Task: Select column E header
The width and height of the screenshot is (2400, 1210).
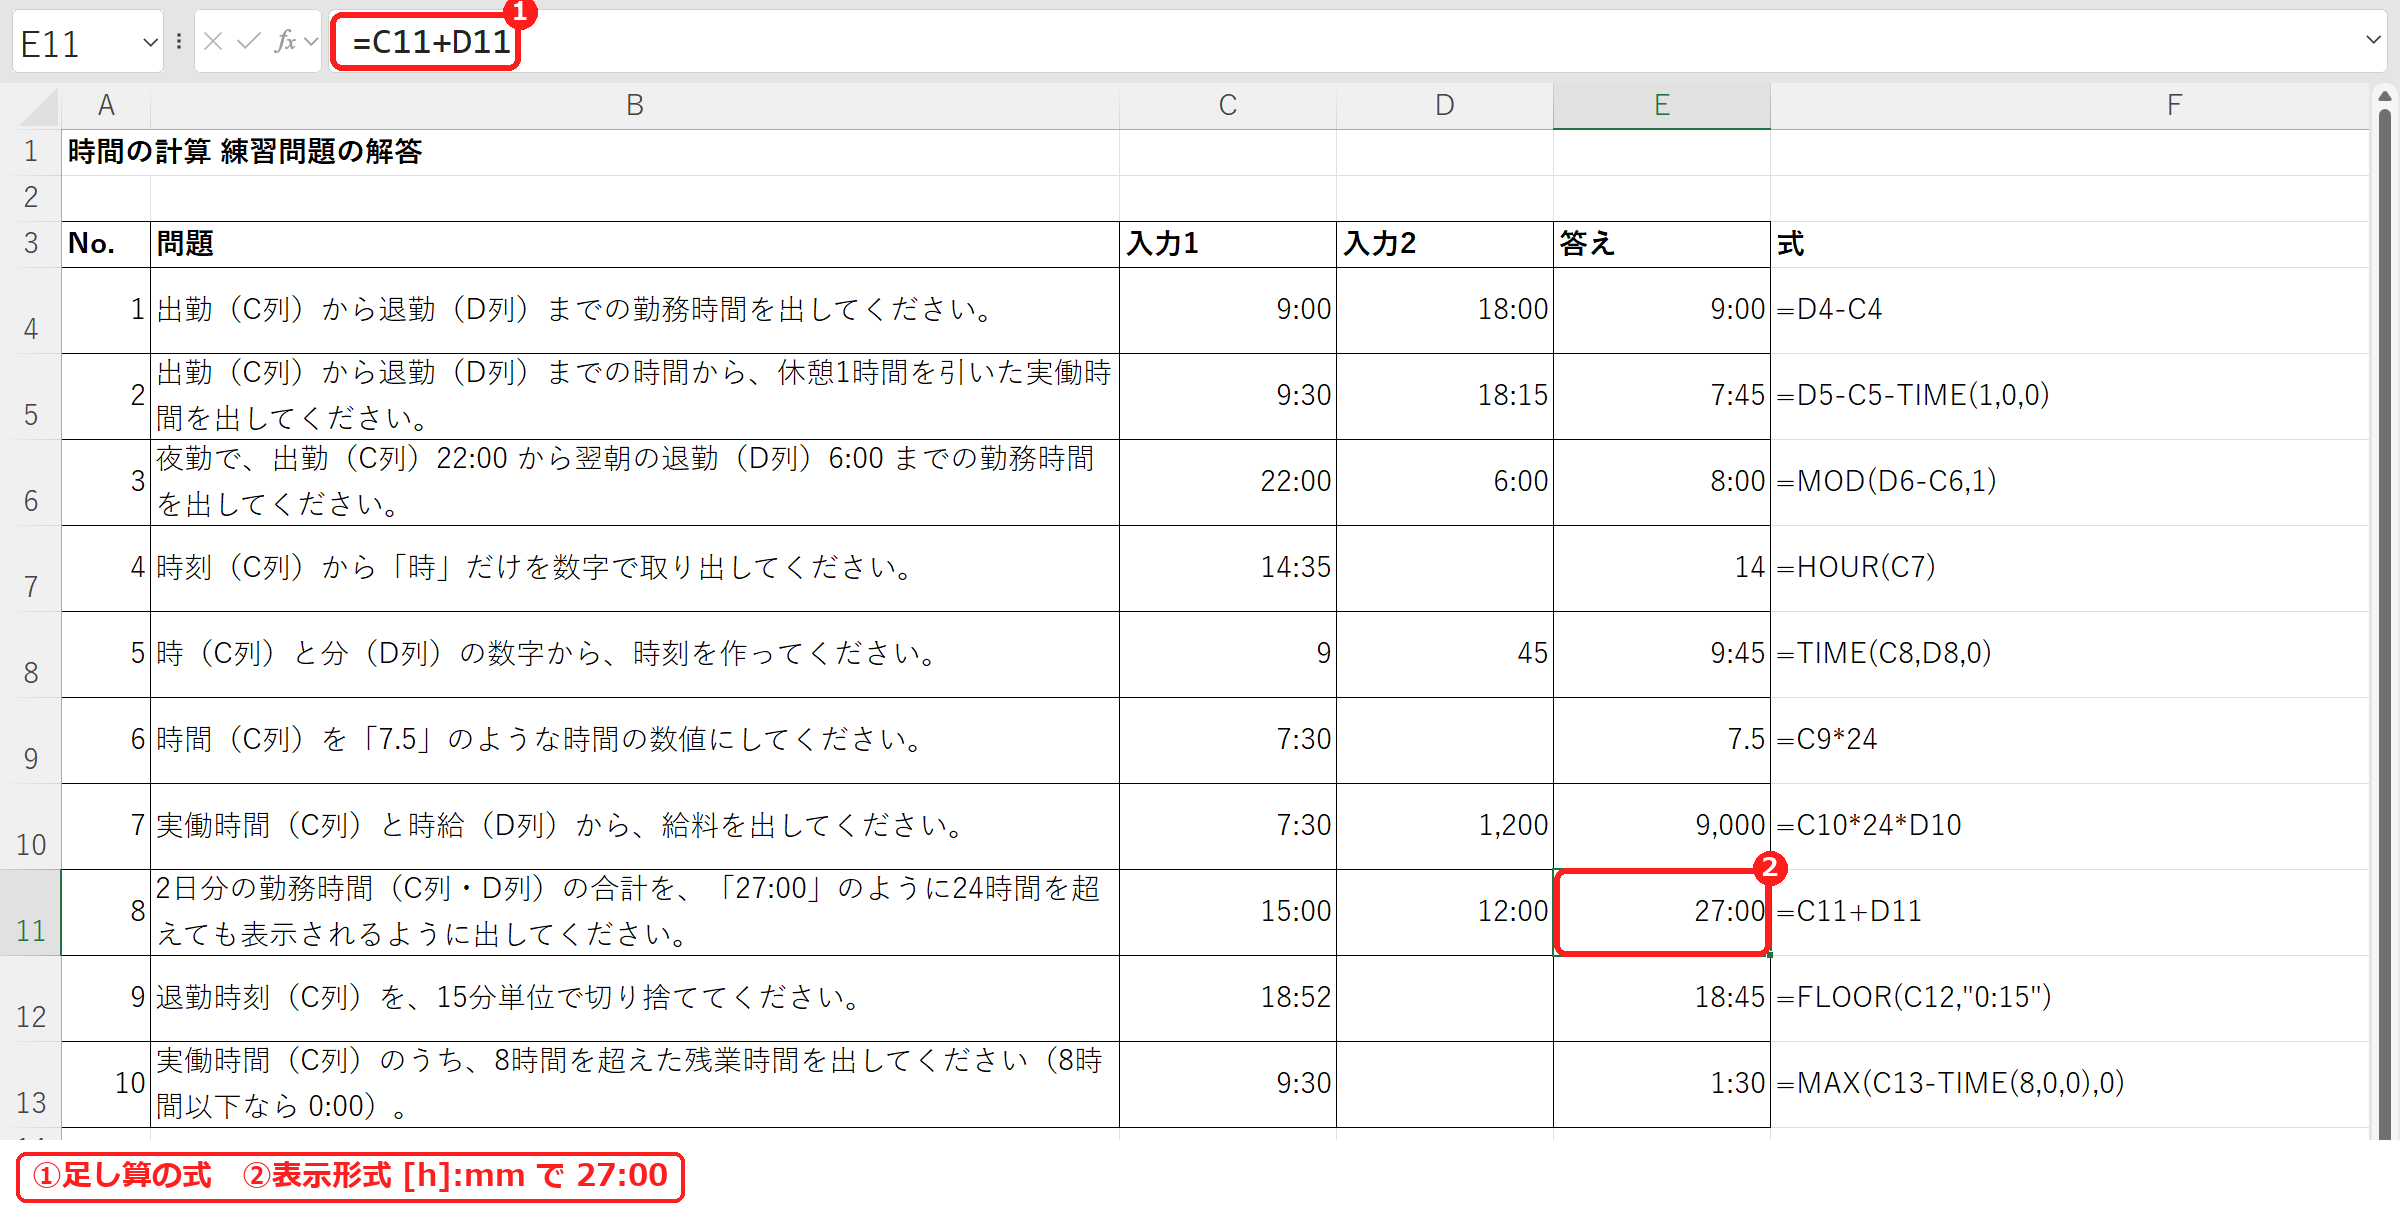Action: click(1662, 105)
